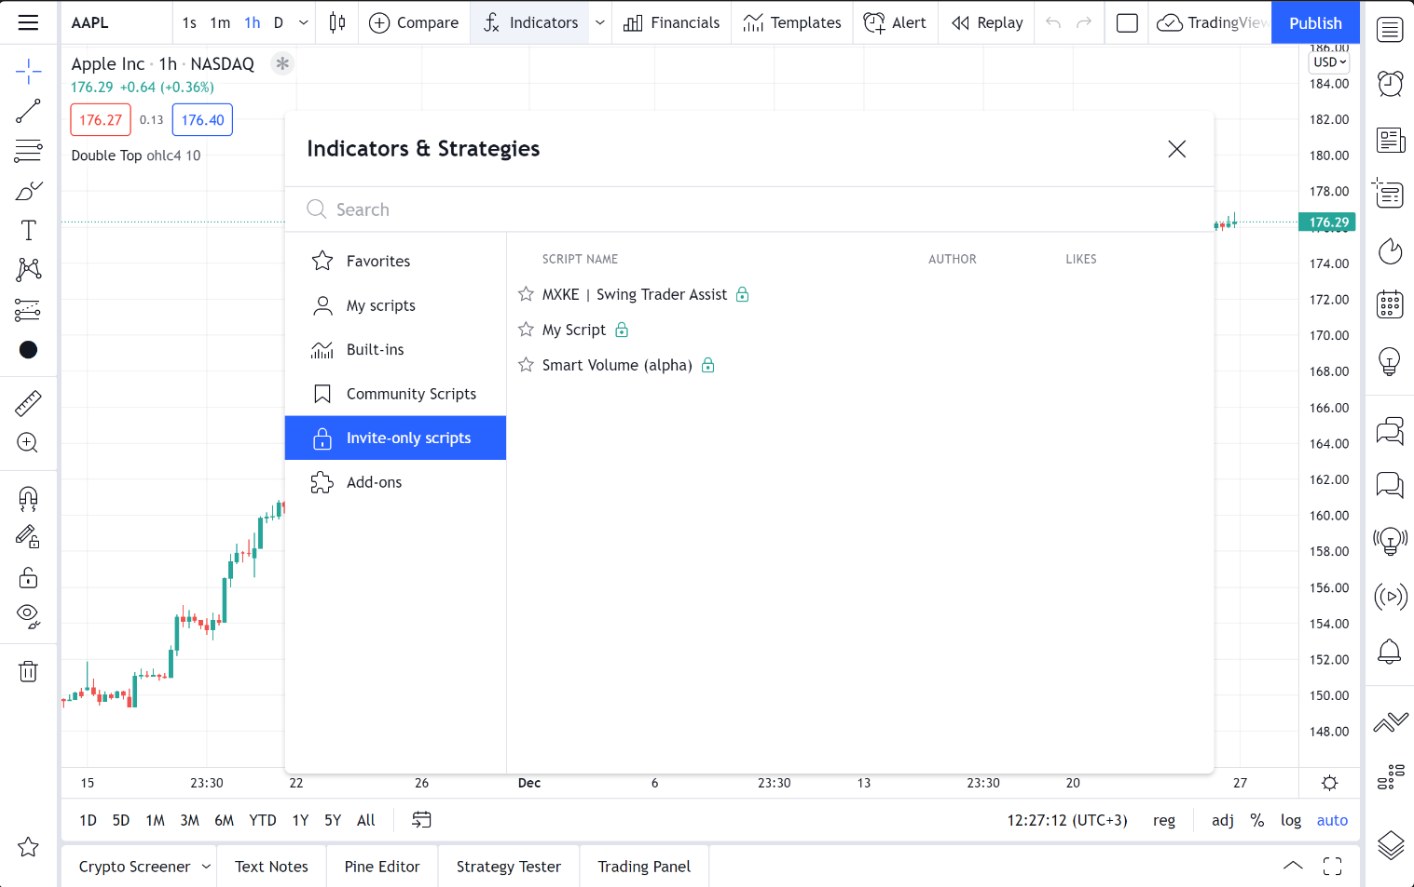Screen dimensions: 1414x887
Task: Open the XABCD pattern tools
Action: [x=27, y=270]
